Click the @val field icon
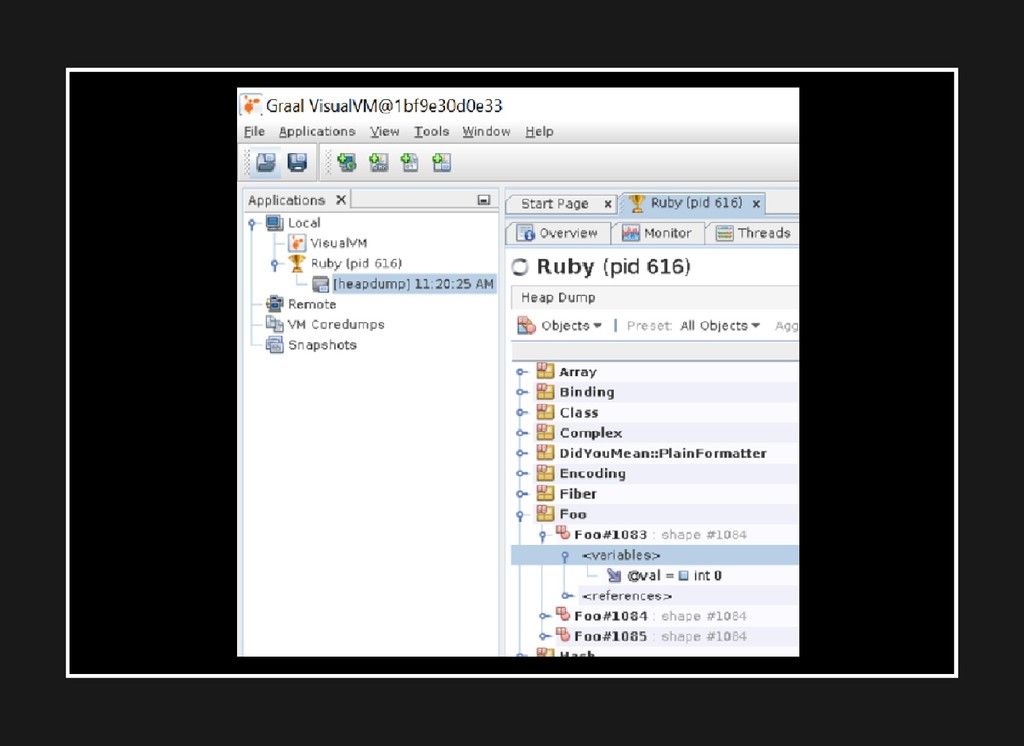The width and height of the screenshot is (1024, 746). [614, 575]
